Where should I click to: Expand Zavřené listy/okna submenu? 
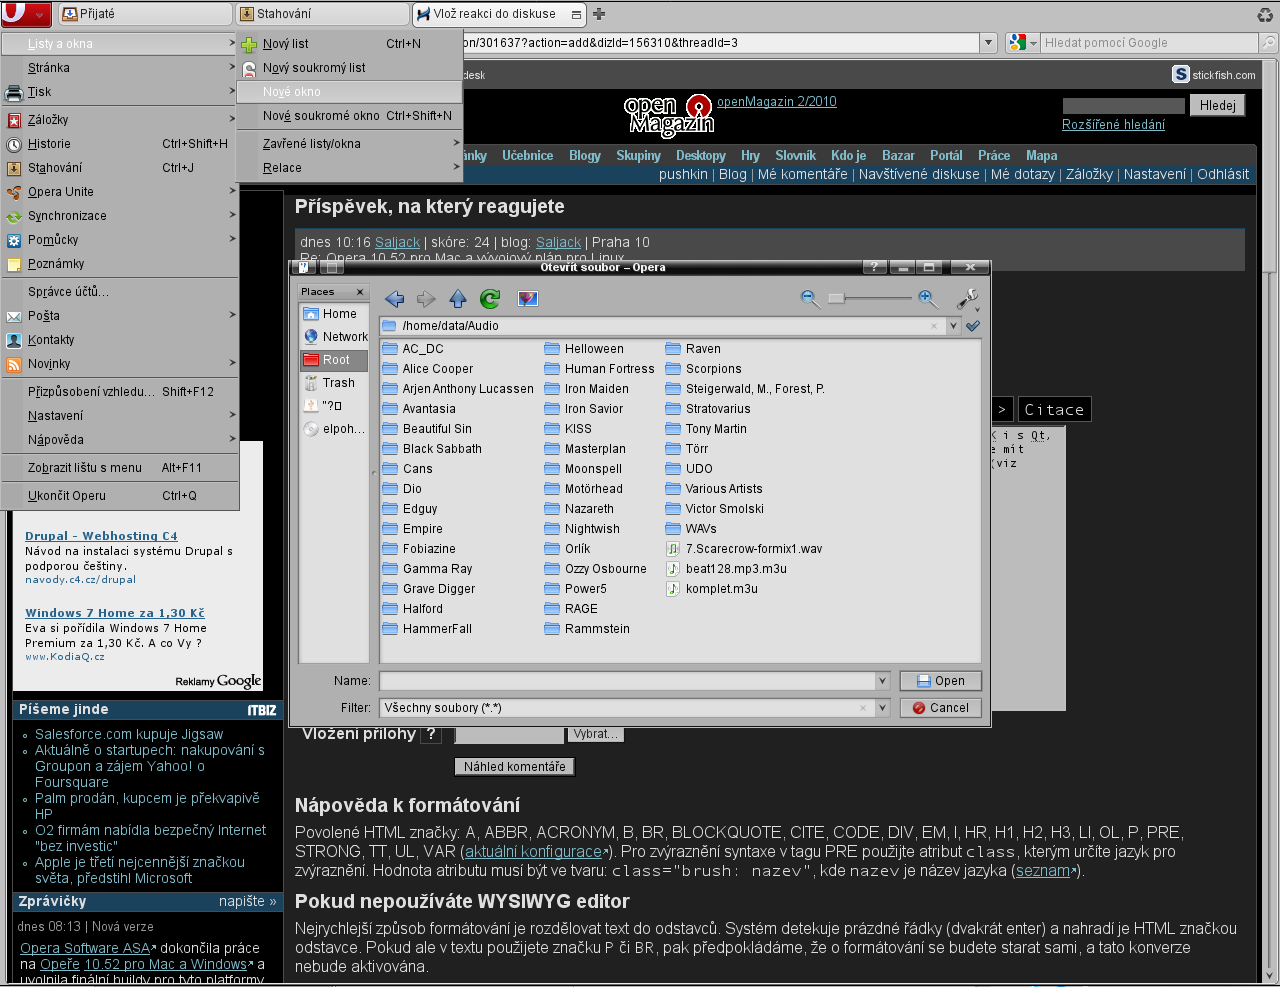(x=349, y=144)
